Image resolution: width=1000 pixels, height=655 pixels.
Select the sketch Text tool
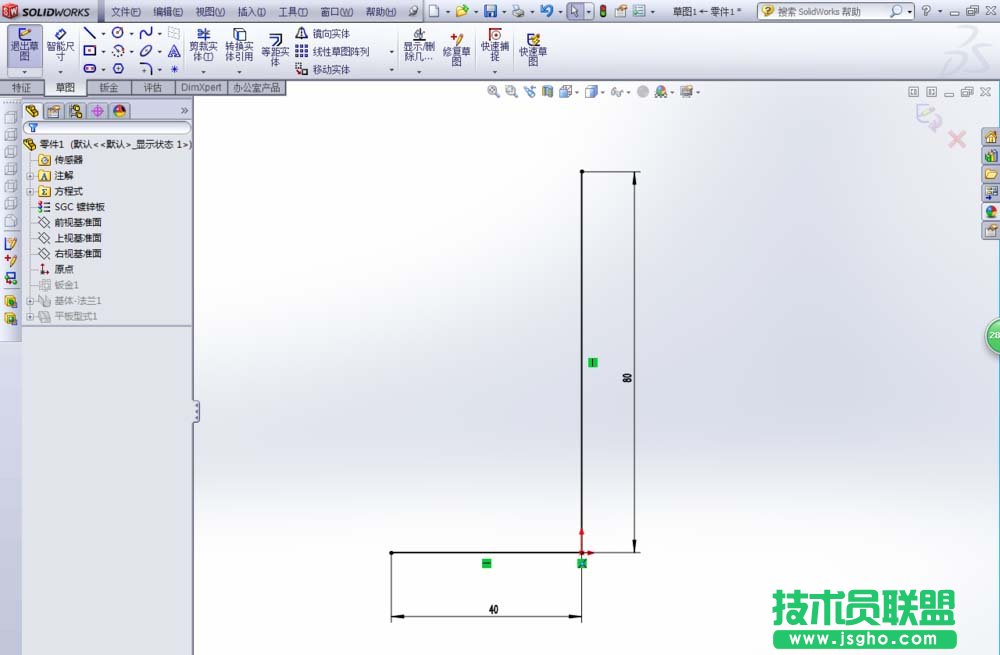pos(174,51)
